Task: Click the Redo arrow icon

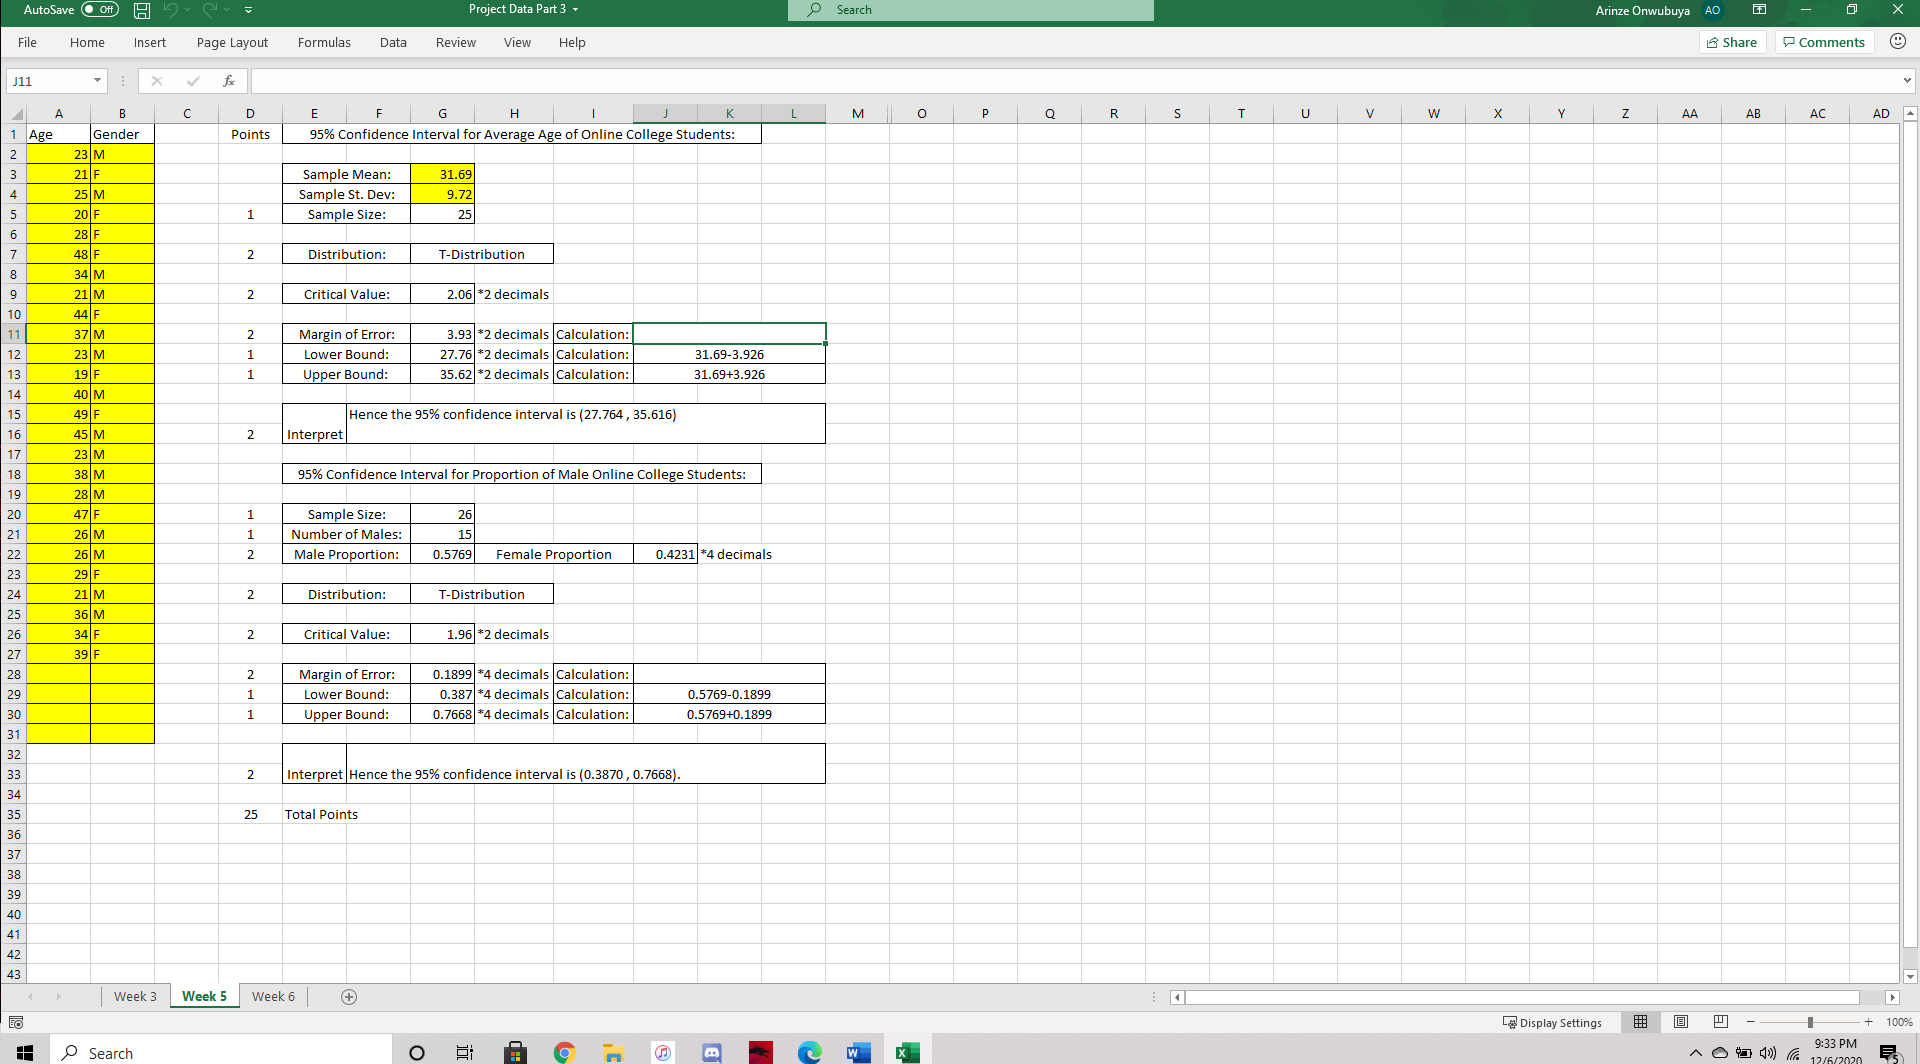Action: coord(210,10)
